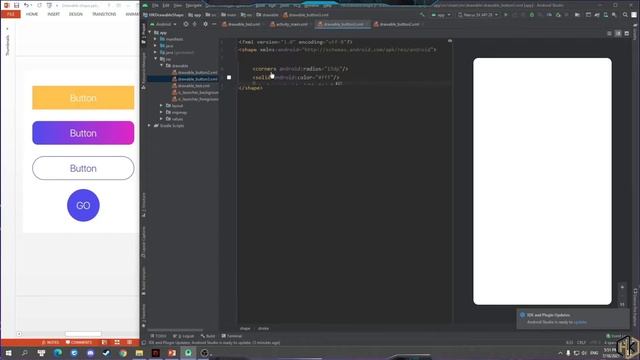This screenshot has width=640, height=360.
Task: Open Chrome from the taskbar
Action: [123, 353]
